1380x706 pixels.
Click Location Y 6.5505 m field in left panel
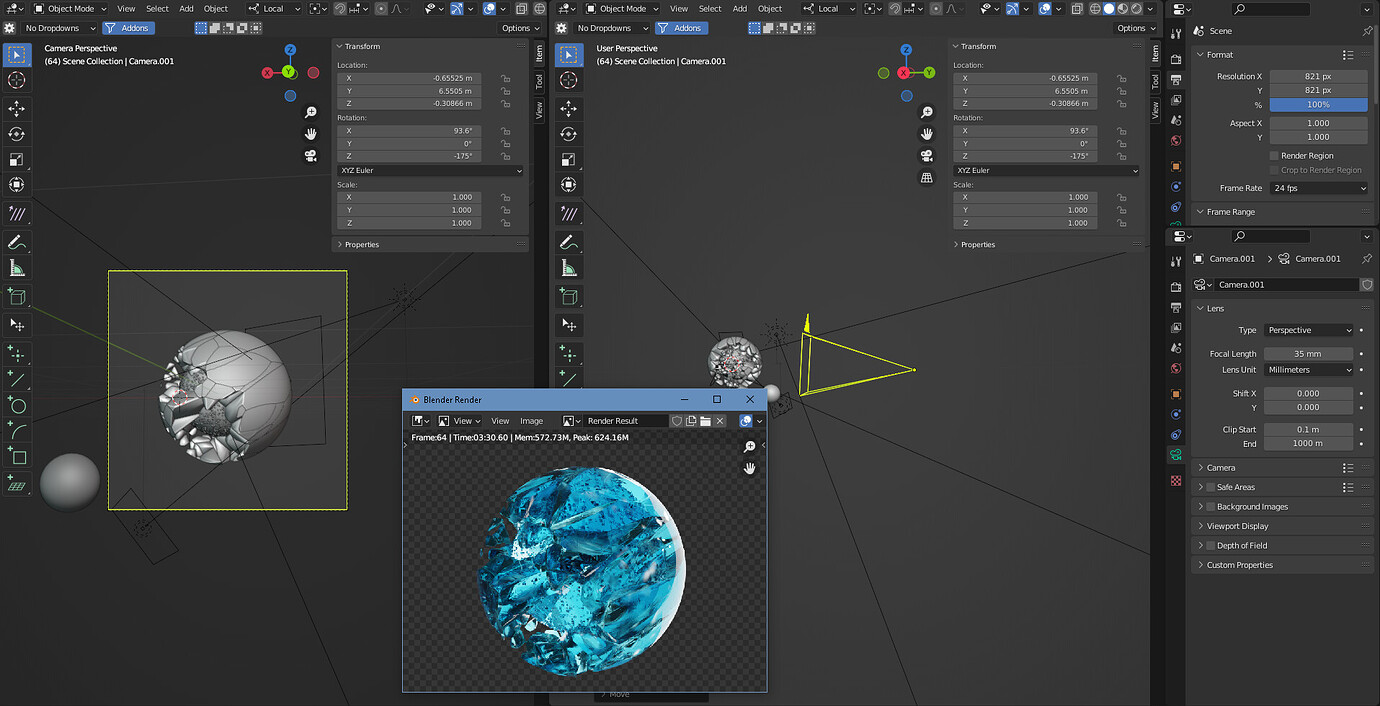[410, 91]
